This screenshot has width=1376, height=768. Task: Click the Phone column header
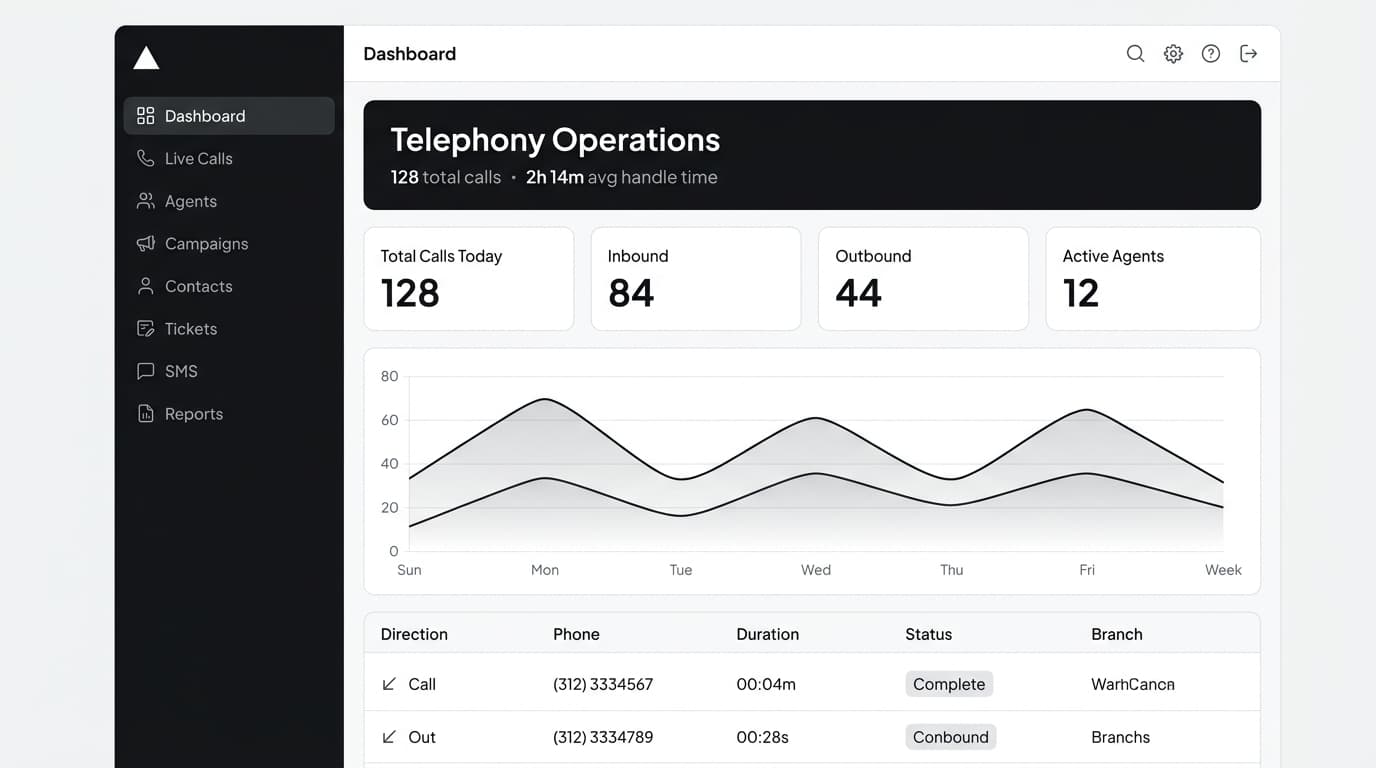tap(576, 634)
